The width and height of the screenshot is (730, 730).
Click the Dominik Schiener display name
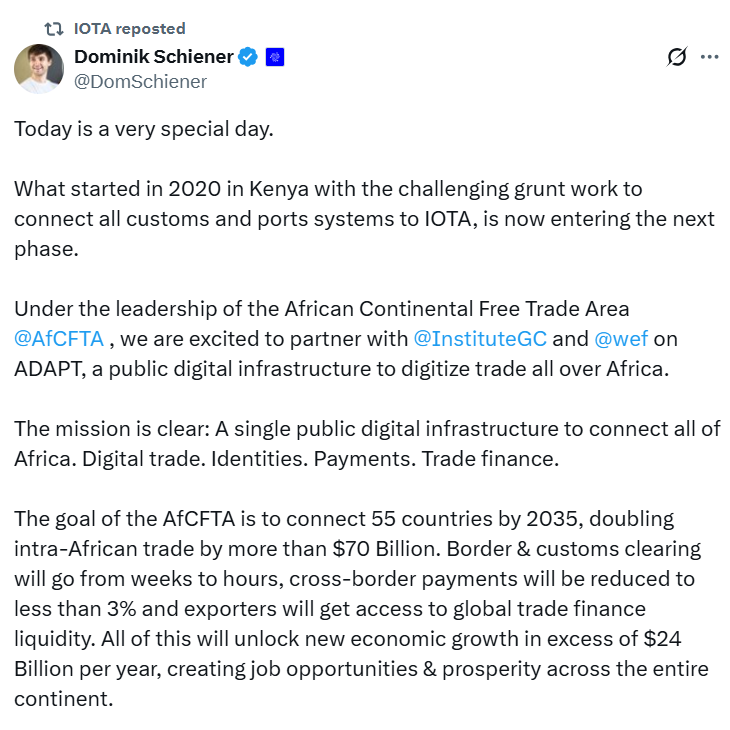[153, 57]
